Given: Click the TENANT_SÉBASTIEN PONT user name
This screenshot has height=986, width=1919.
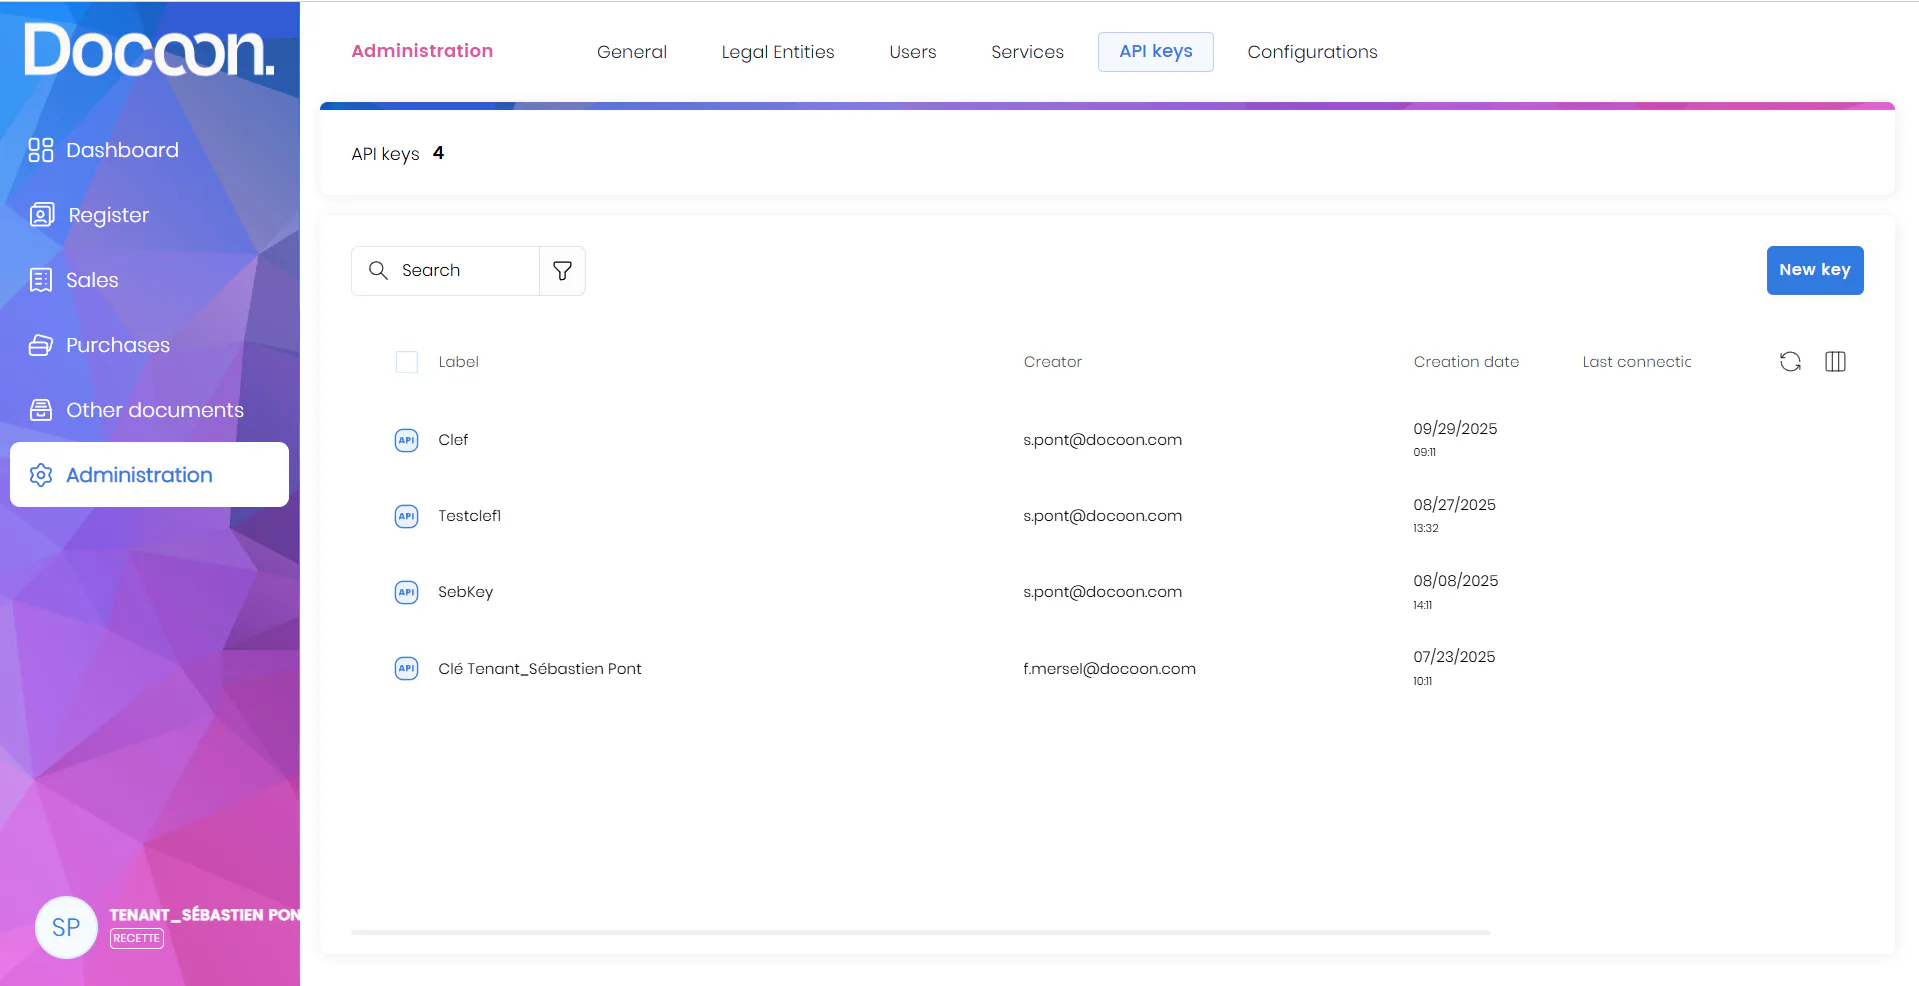Looking at the screenshot, I should [204, 915].
